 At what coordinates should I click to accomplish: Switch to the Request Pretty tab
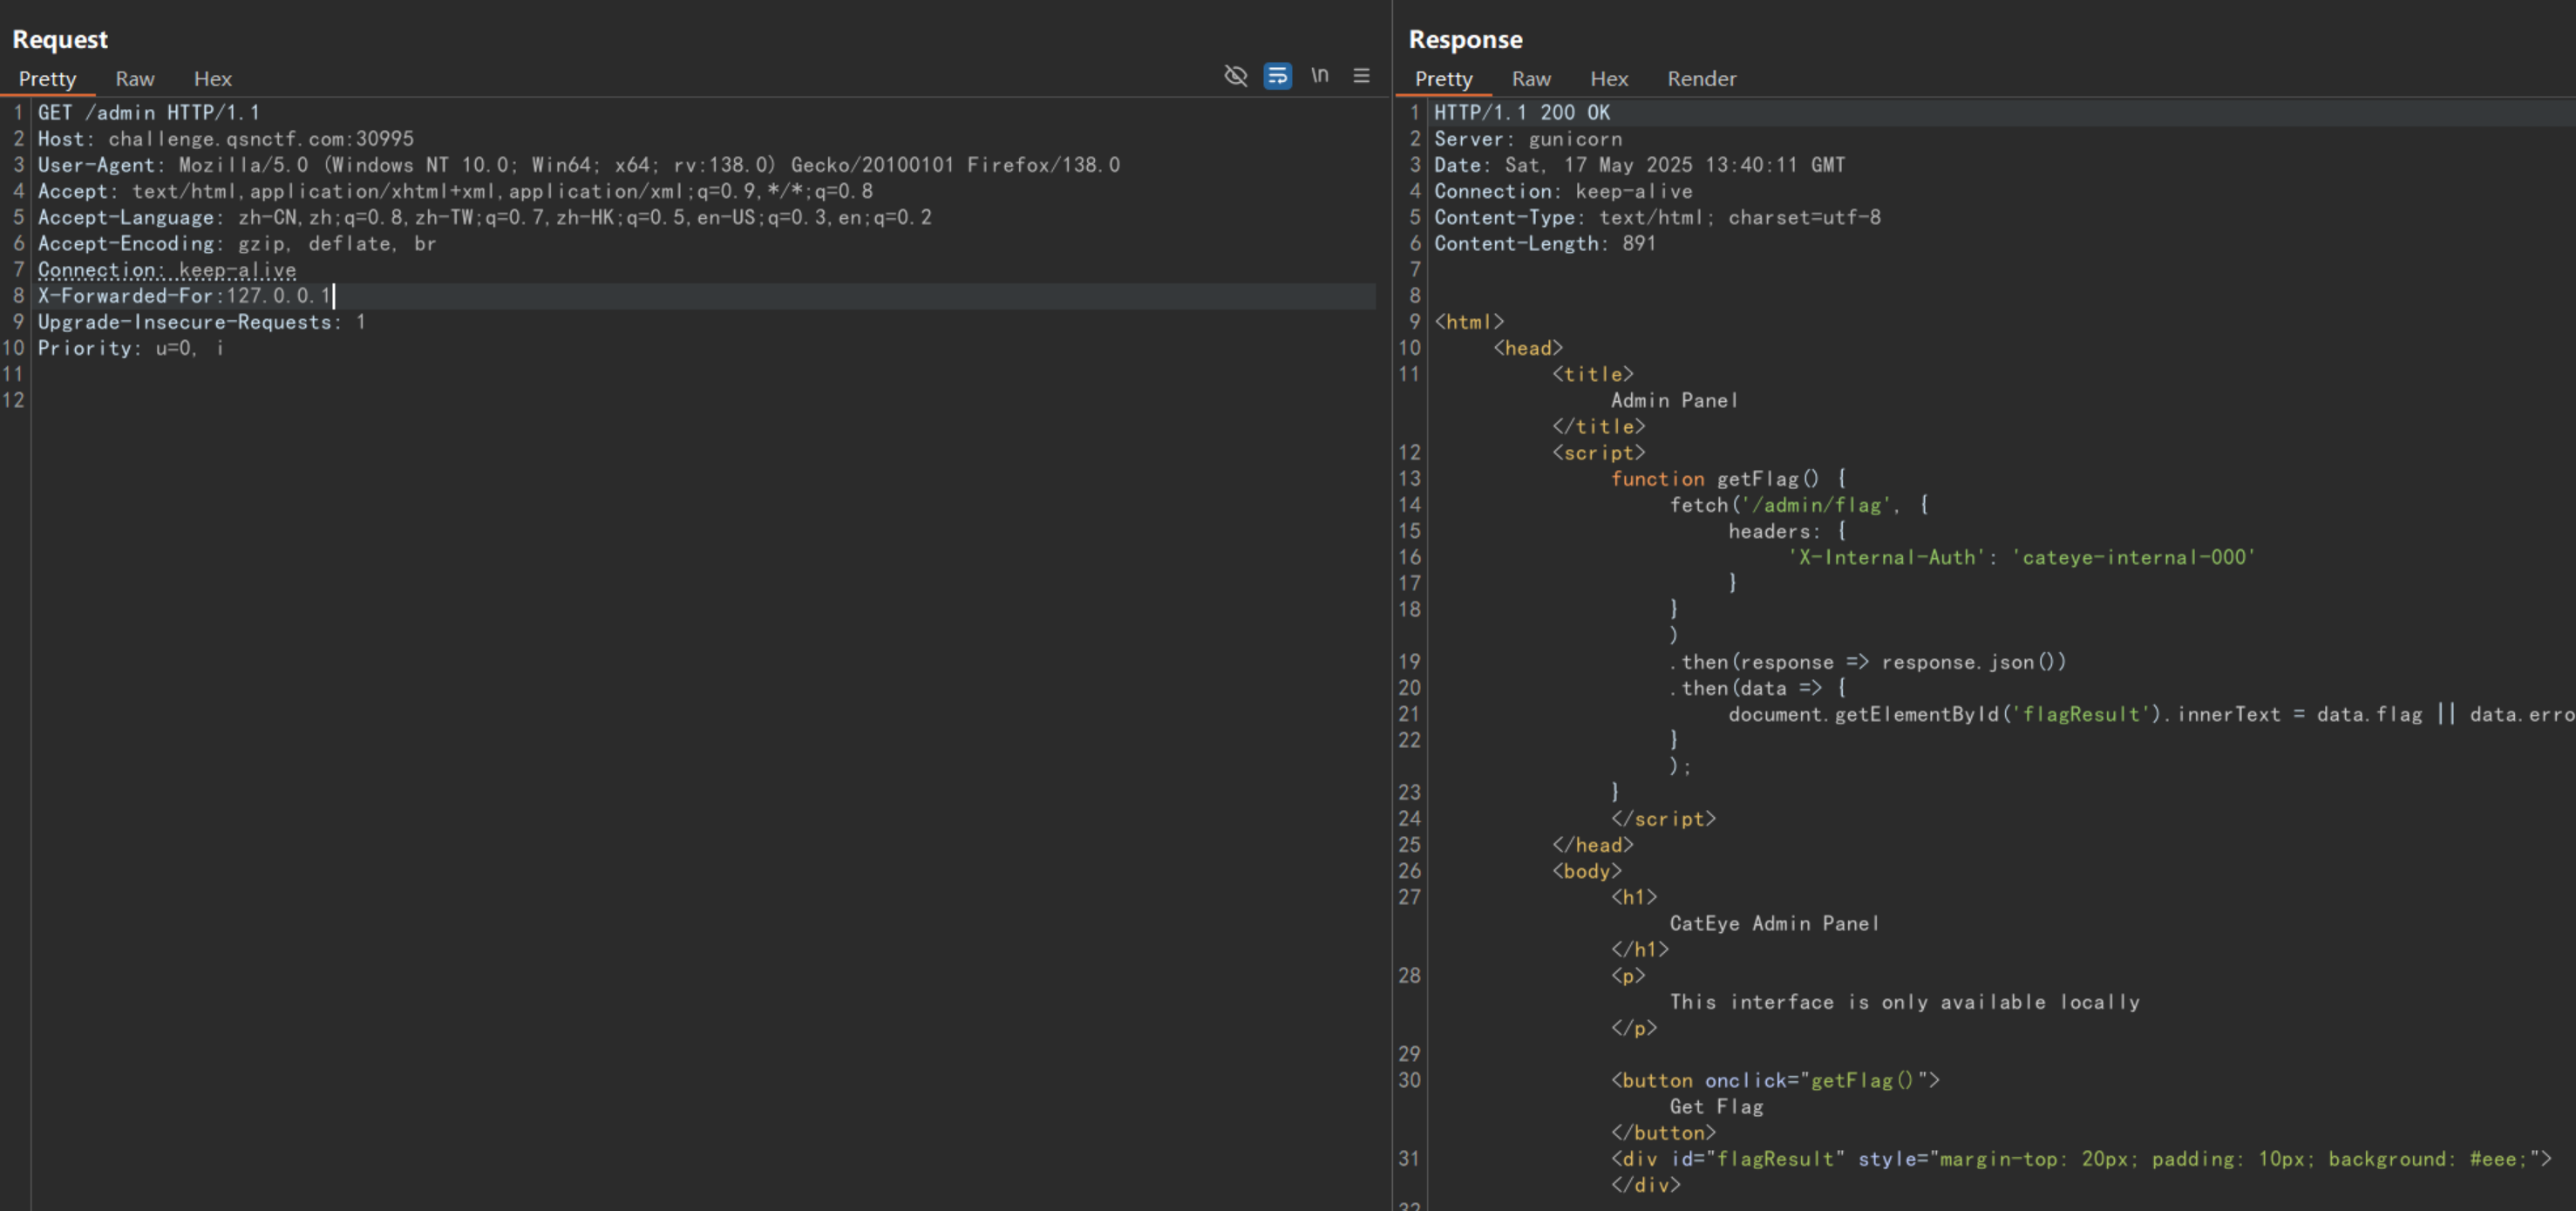click(47, 78)
